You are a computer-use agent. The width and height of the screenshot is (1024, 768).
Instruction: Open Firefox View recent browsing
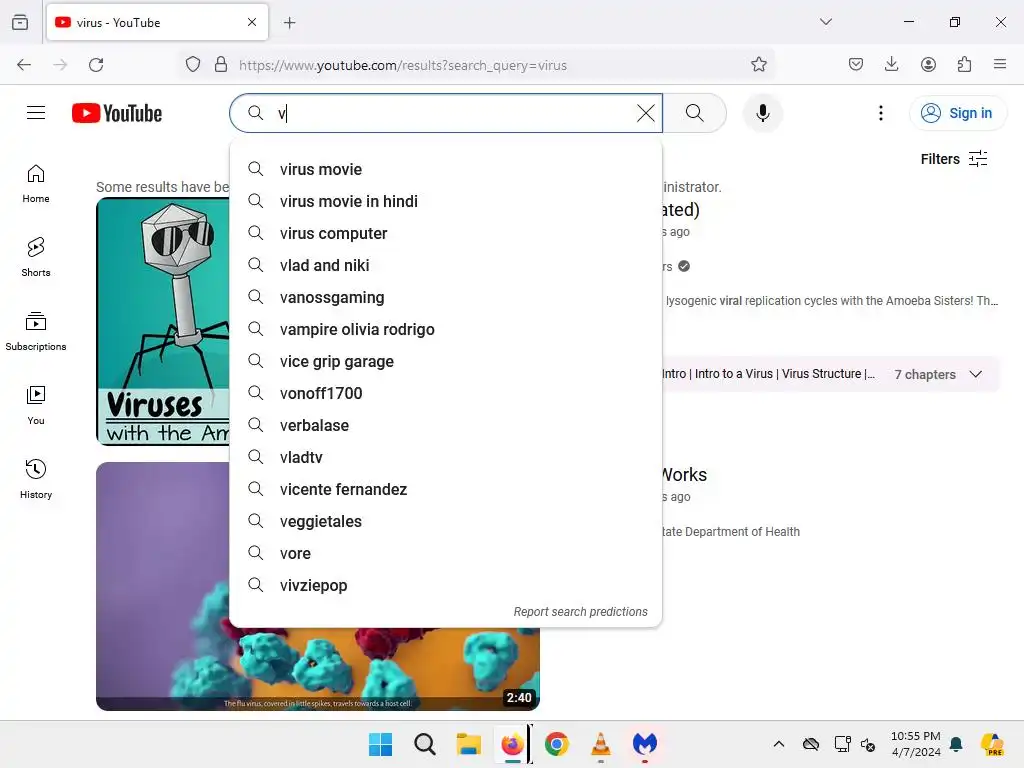point(20,22)
